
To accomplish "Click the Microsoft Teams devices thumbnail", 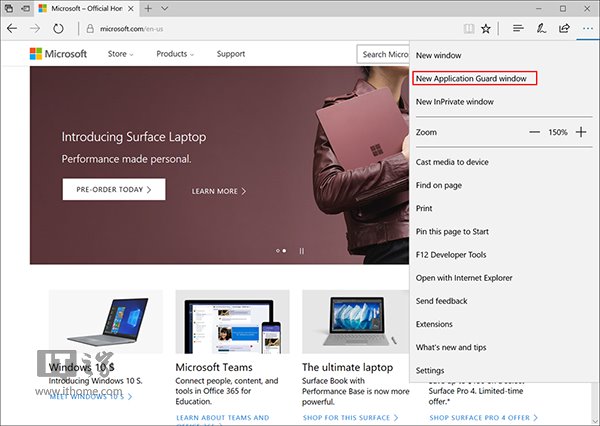I will (232, 322).
